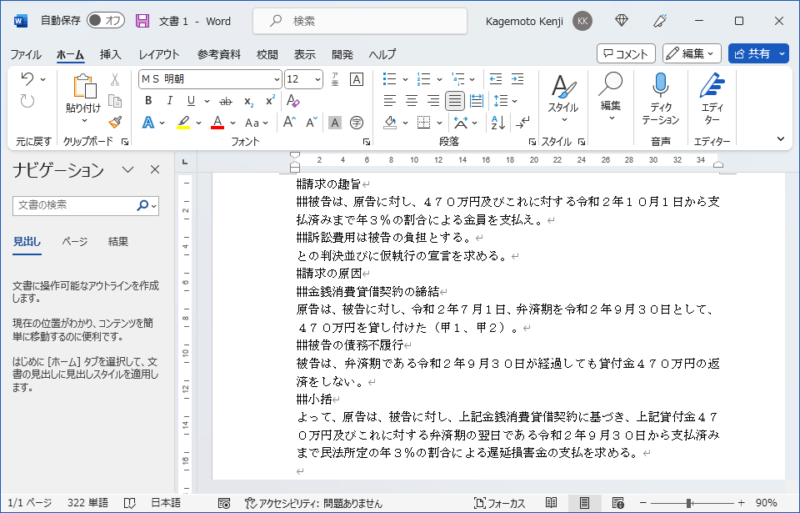Toggle AutoSave switch
The height and width of the screenshot is (513, 800).
tap(106, 21)
